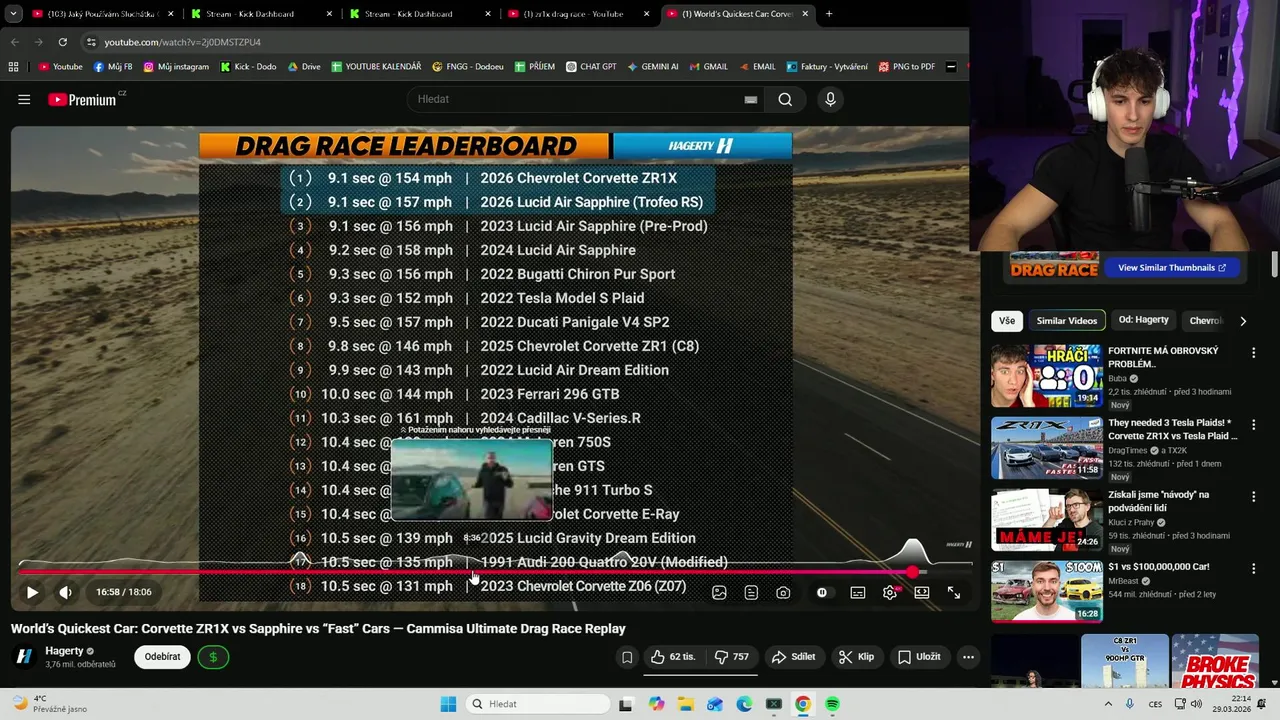Image resolution: width=1280 pixels, height=720 pixels.
Task: Open the on-screen keyboard in search box
Action: (750, 99)
